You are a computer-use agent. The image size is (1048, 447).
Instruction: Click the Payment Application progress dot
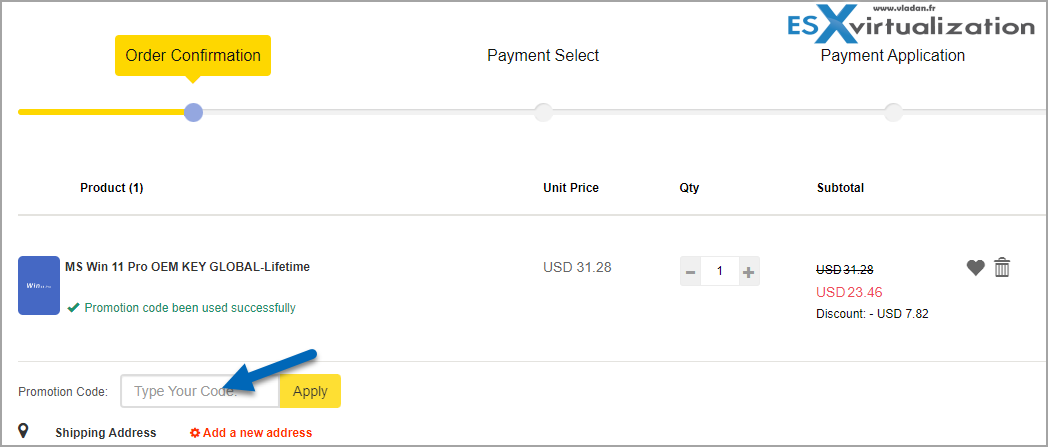894,112
